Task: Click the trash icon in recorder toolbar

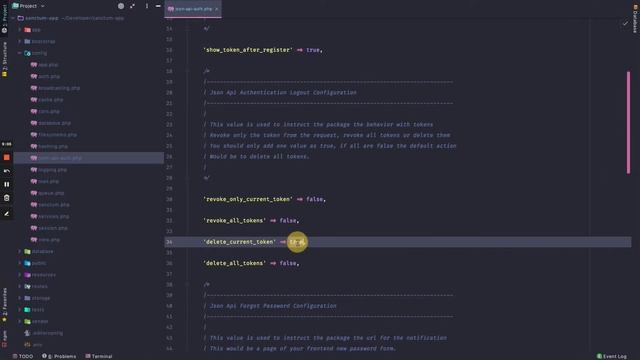Action: click(7, 198)
